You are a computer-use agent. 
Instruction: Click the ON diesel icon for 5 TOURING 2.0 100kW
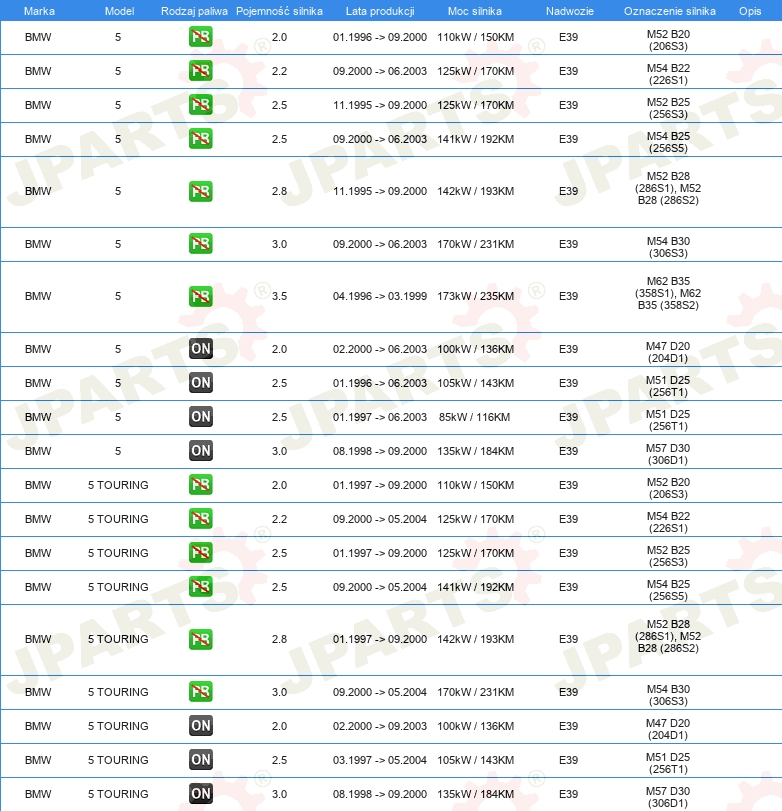tap(201, 726)
